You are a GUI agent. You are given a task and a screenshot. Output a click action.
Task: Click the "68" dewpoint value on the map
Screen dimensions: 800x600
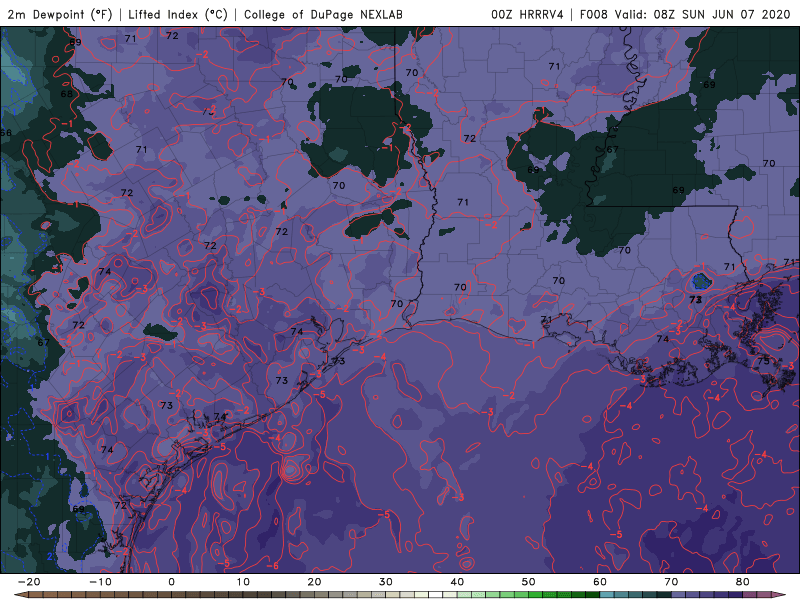(x=66, y=94)
